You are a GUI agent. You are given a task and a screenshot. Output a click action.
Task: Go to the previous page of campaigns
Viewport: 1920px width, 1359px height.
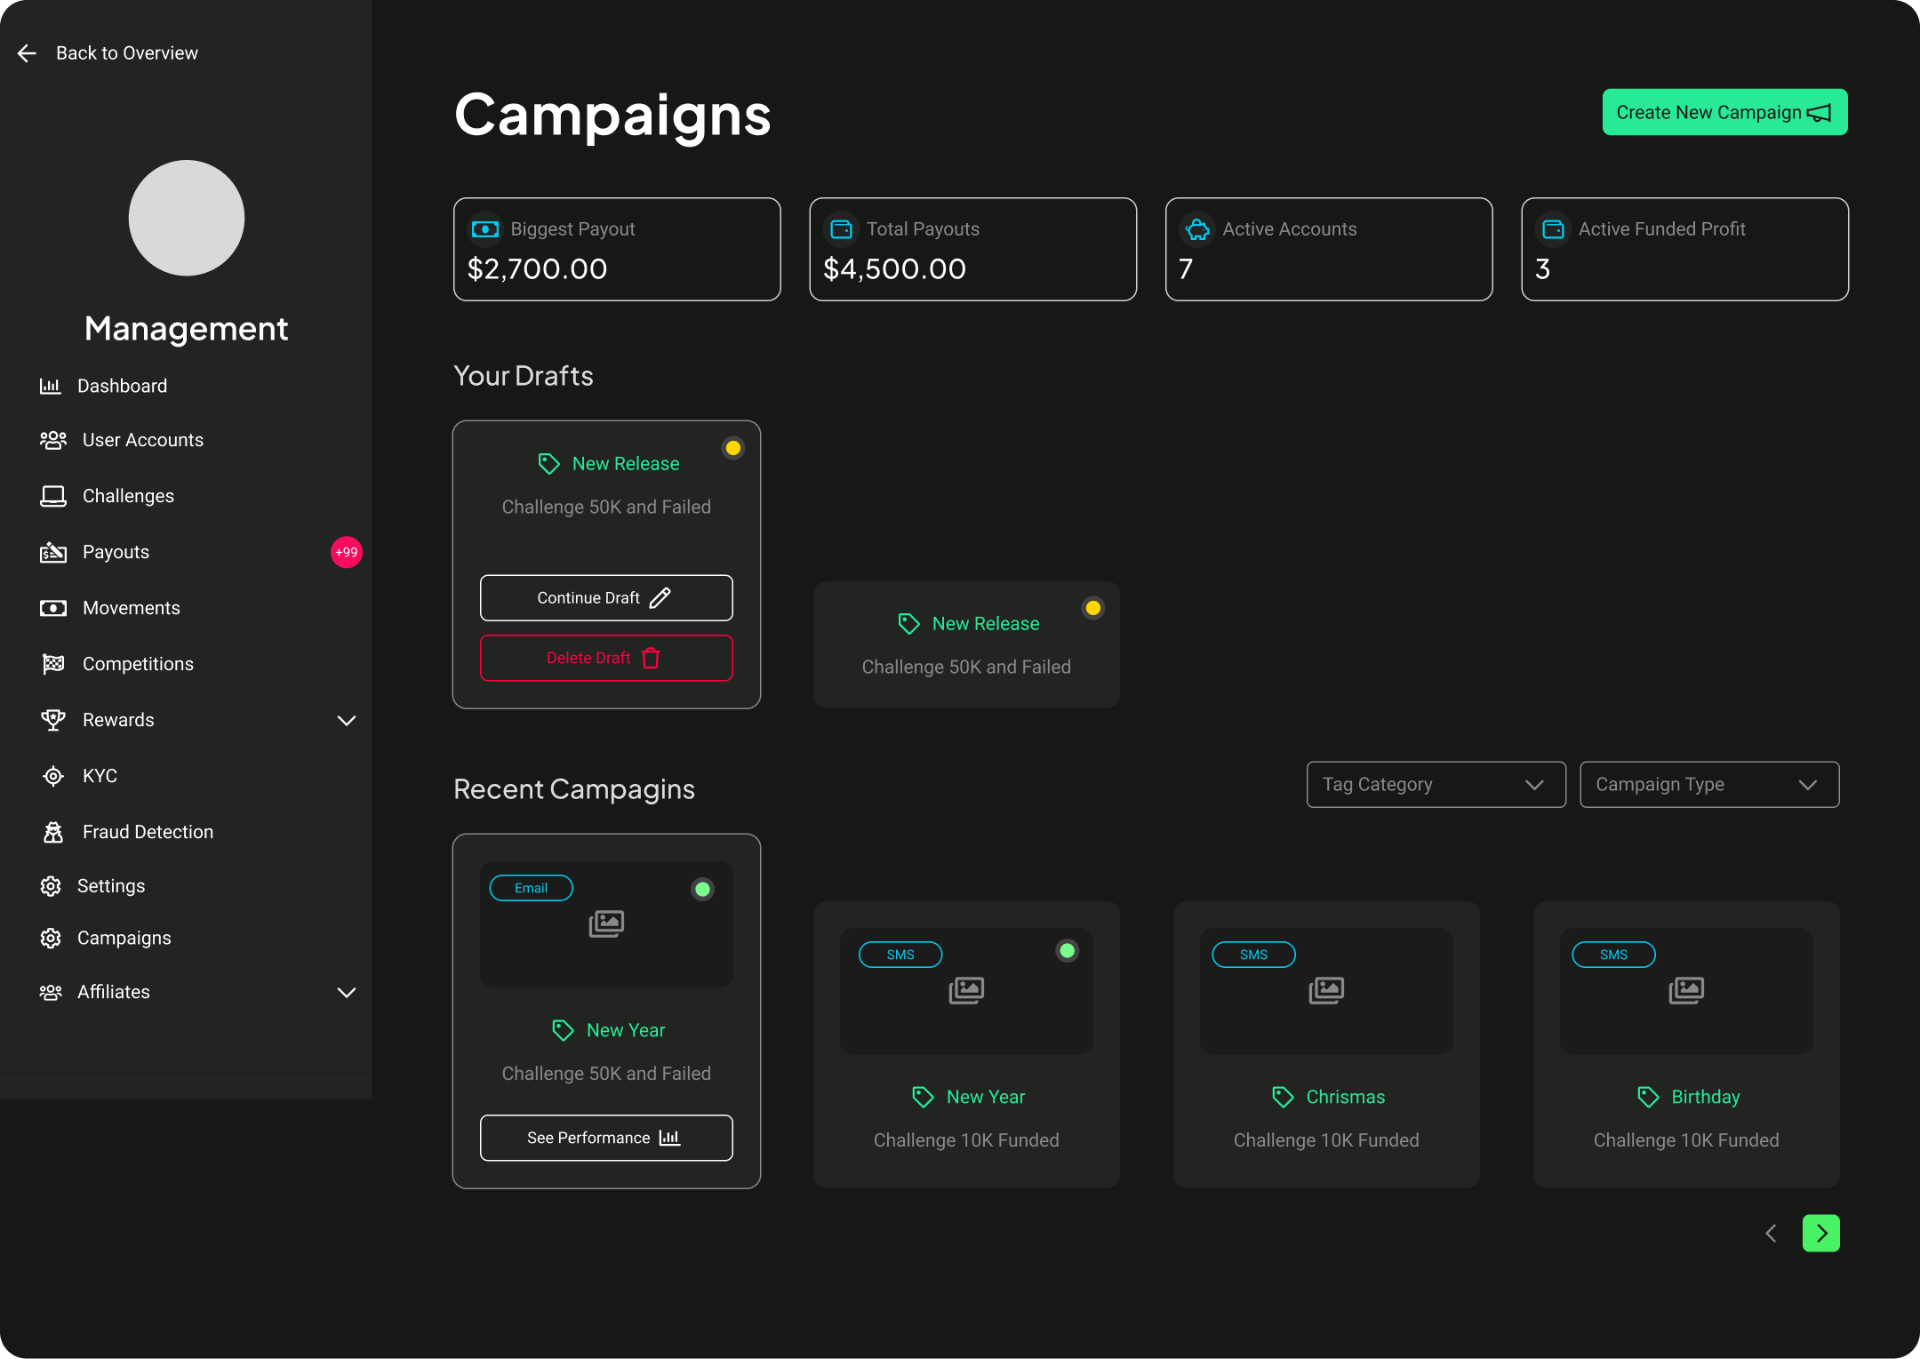1771,1233
